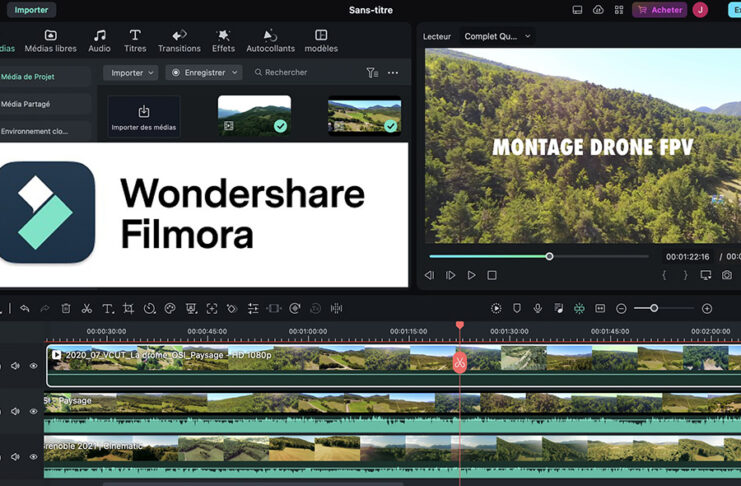Image resolution: width=741 pixels, height=486 pixels.
Task: Click the screen layout icon in title bar
Action: (x=577, y=10)
